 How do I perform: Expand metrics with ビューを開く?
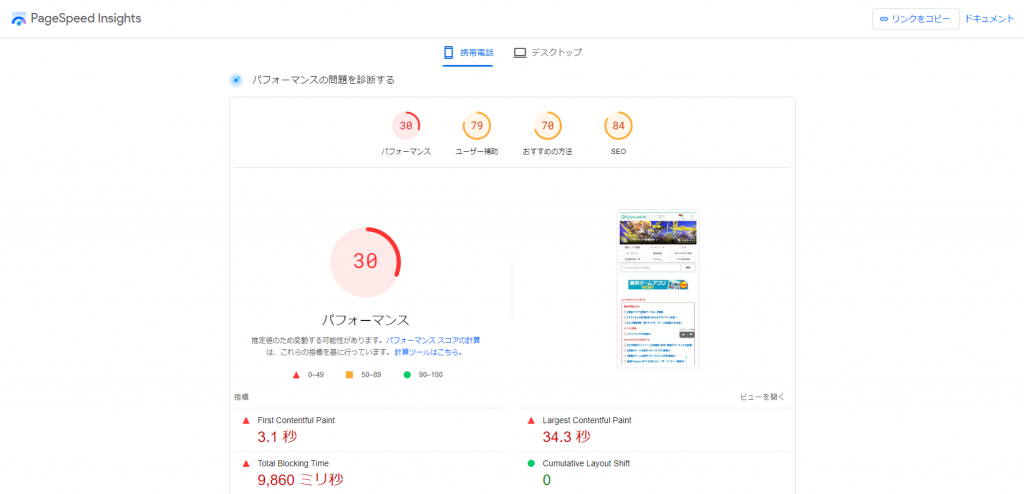click(762, 397)
